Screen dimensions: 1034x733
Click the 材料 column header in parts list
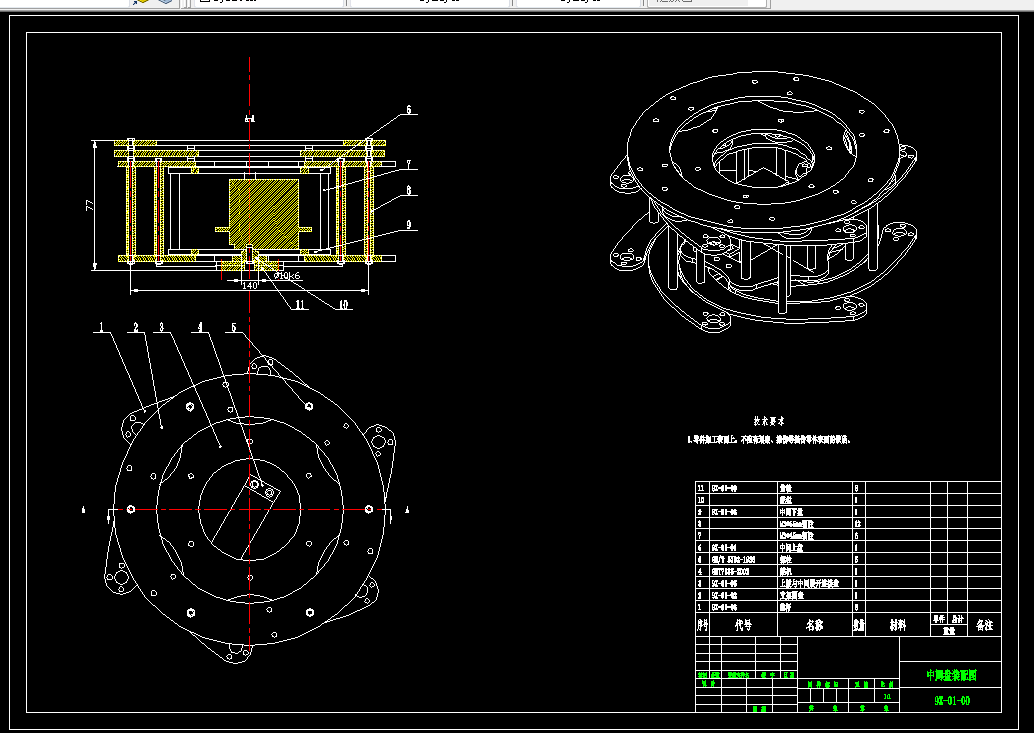[x=897, y=625]
